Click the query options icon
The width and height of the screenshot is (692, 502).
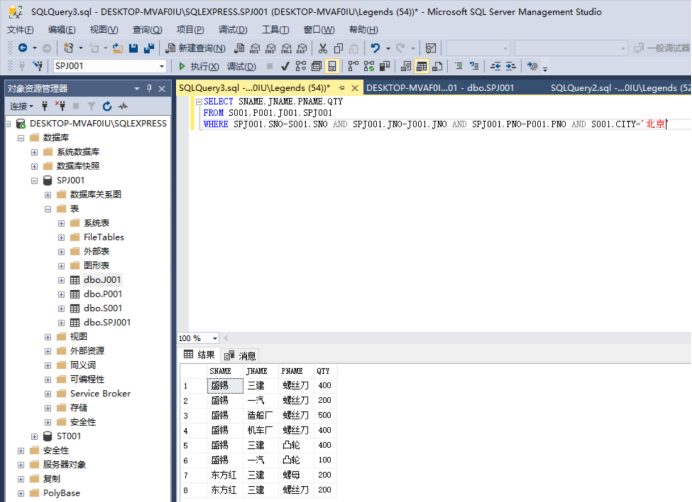[x=316, y=66]
